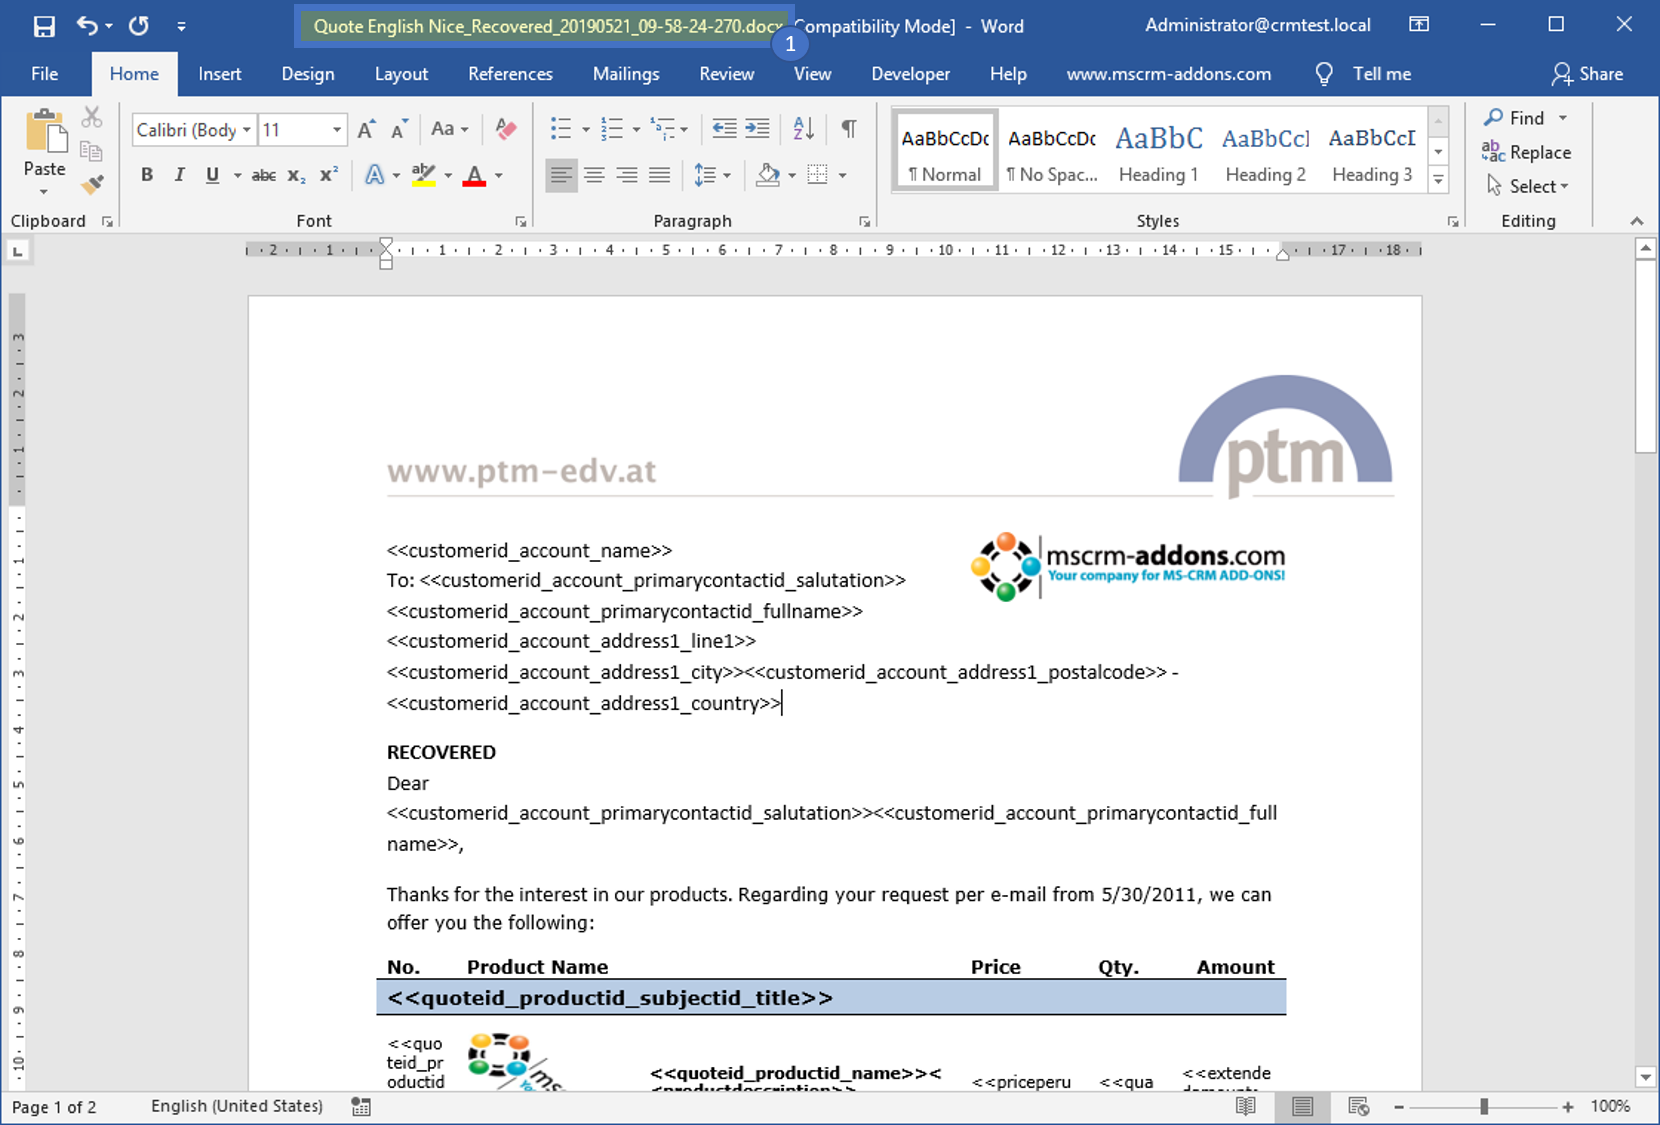
Task: Sort paragraphs A to Z
Action: (x=803, y=128)
